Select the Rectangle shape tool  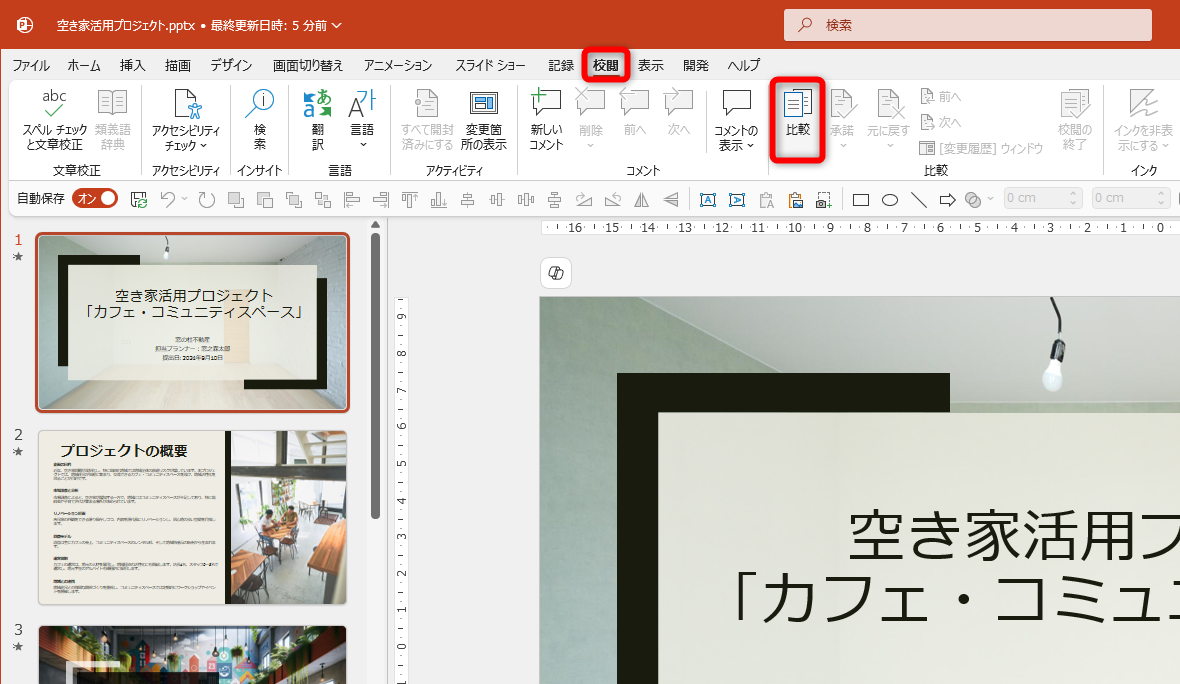coord(861,199)
